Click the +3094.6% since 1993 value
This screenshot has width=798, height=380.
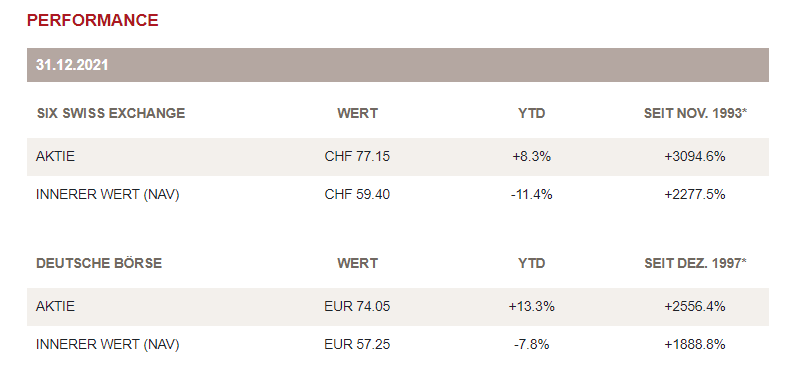coord(695,156)
